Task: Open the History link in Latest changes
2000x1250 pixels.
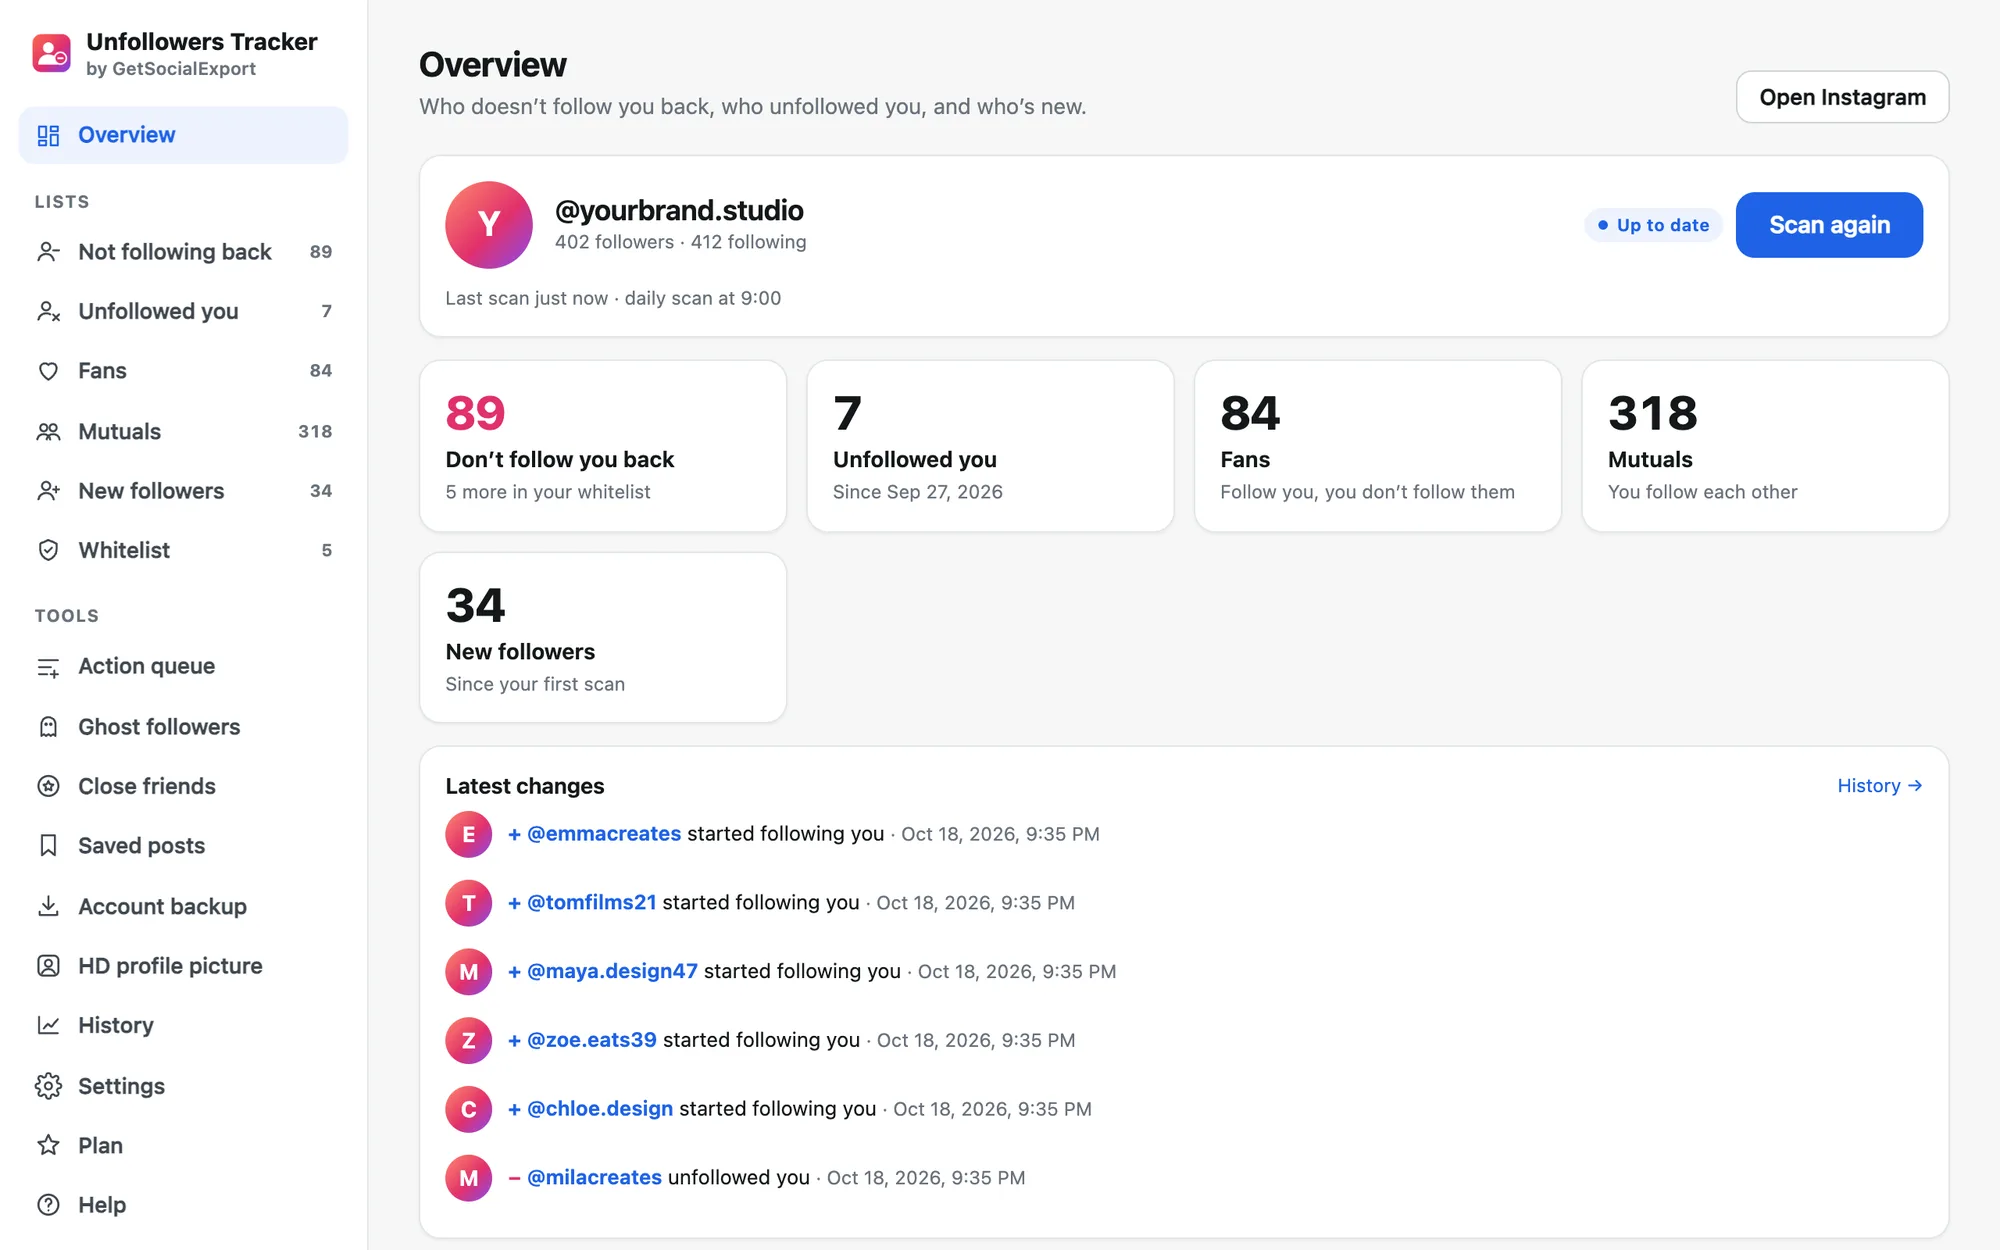Action: (1880, 786)
